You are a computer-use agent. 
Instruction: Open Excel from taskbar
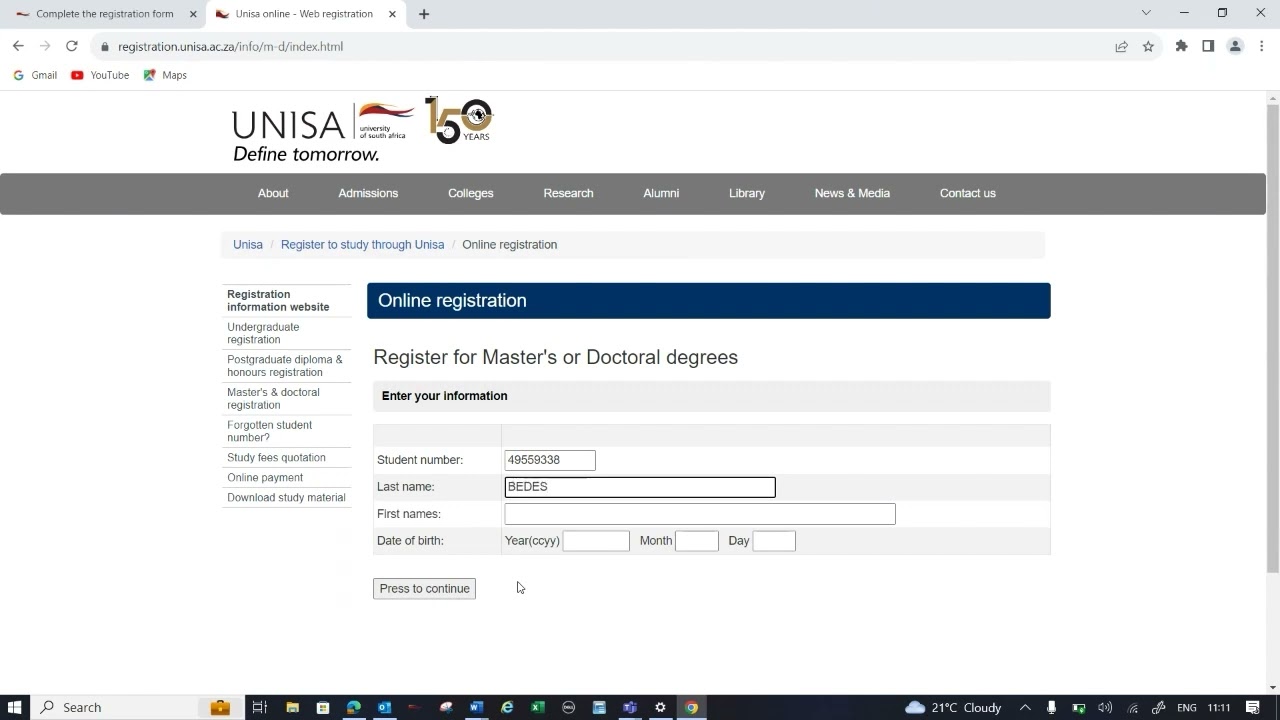pyautogui.click(x=538, y=707)
